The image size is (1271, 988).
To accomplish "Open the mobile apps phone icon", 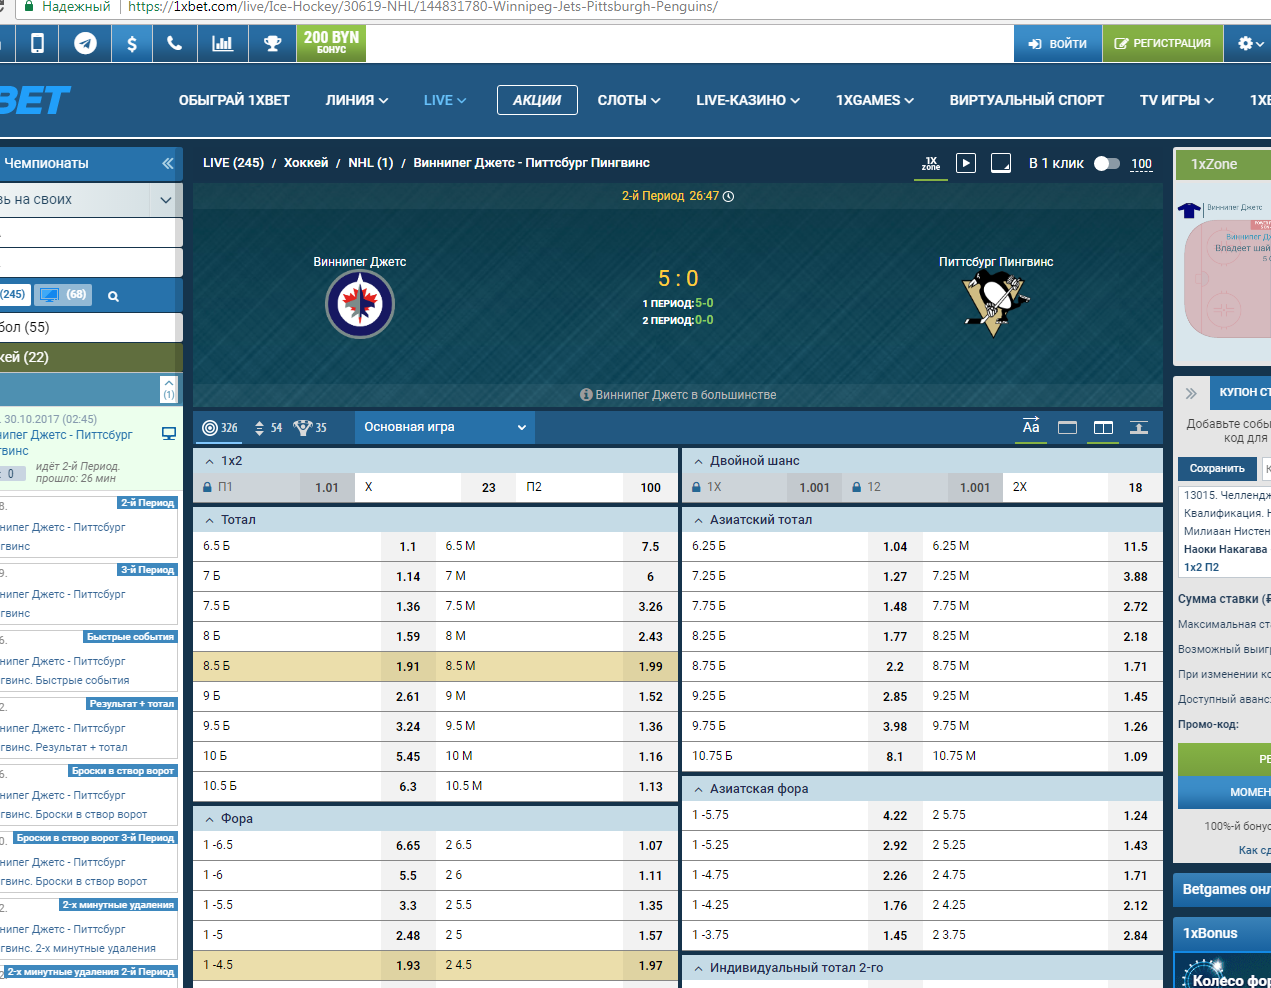I will pyautogui.click(x=37, y=43).
